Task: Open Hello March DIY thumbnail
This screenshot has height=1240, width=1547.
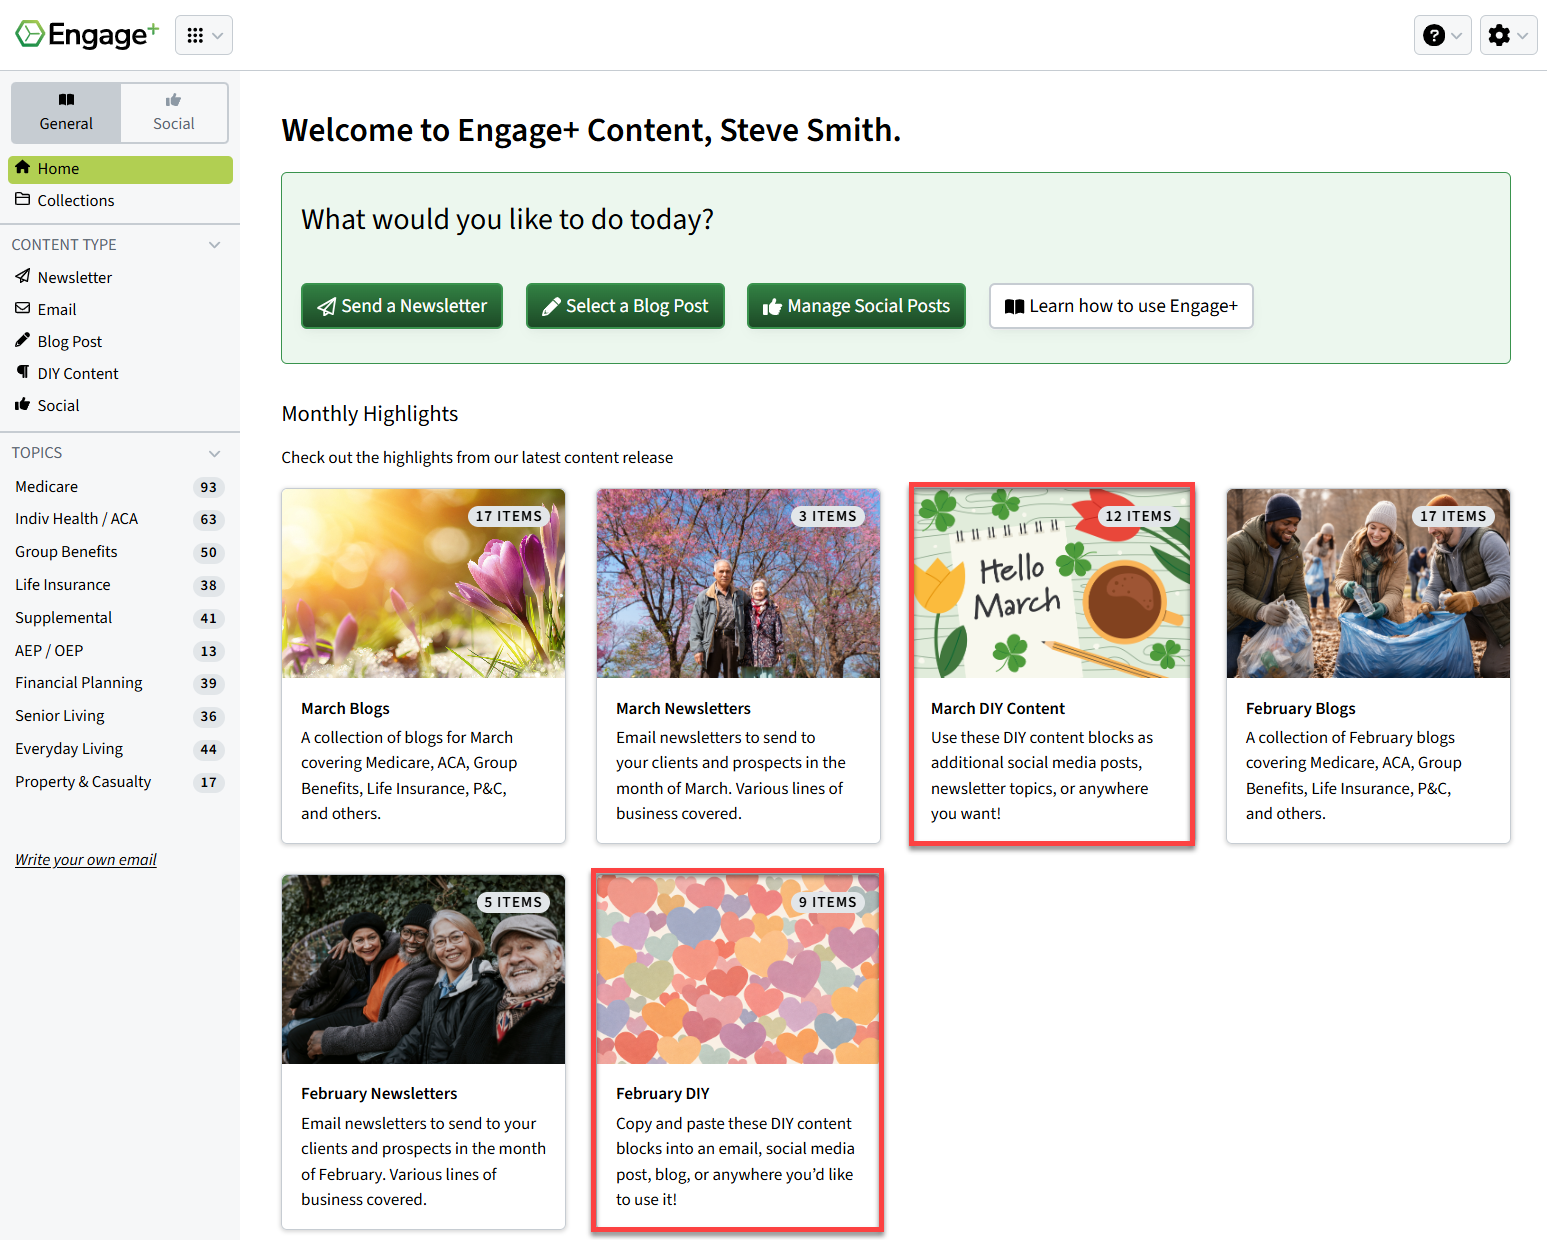Action: pos(1052,583)
